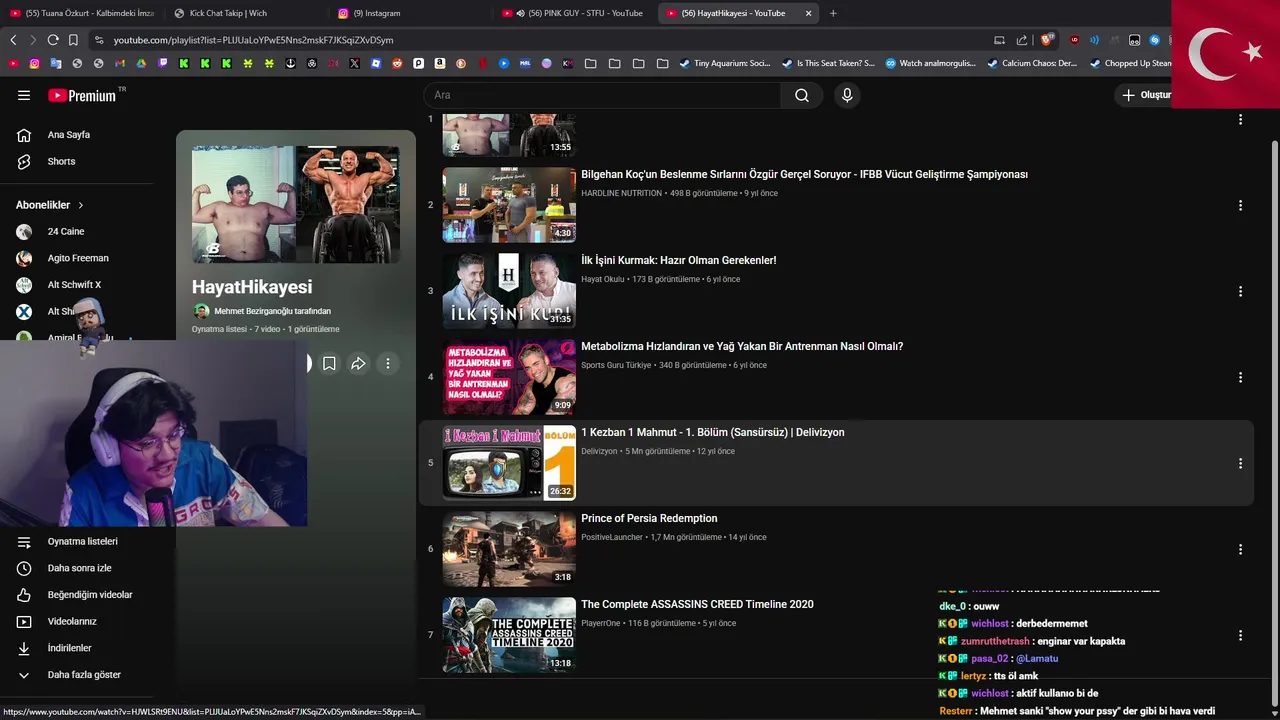1280x720 pixels.
Task: Switch to the PINK GUY - STFU tab
Action: pos(574,13)
